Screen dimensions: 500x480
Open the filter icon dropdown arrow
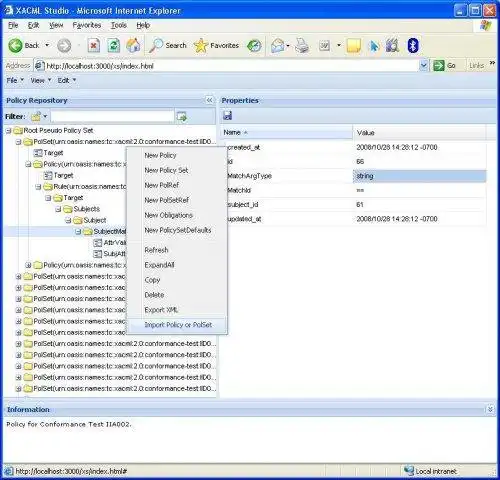[45, 117]
